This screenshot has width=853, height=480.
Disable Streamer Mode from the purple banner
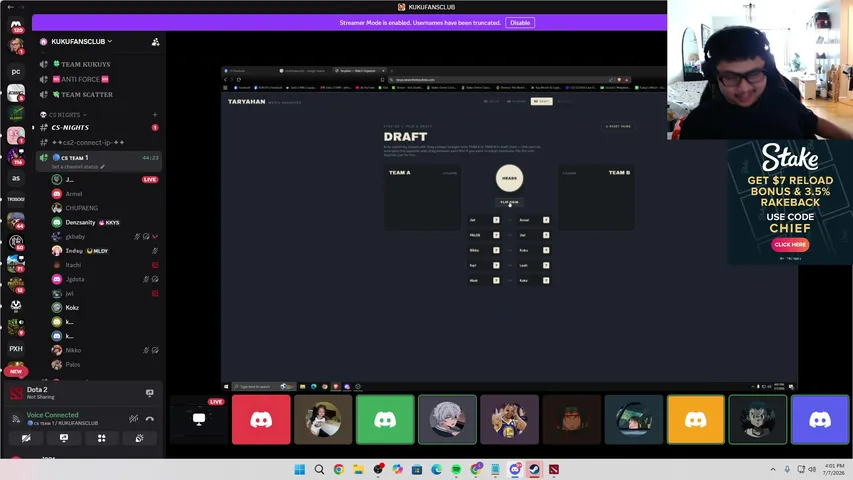pyautogui.click(x=520, y=23)
